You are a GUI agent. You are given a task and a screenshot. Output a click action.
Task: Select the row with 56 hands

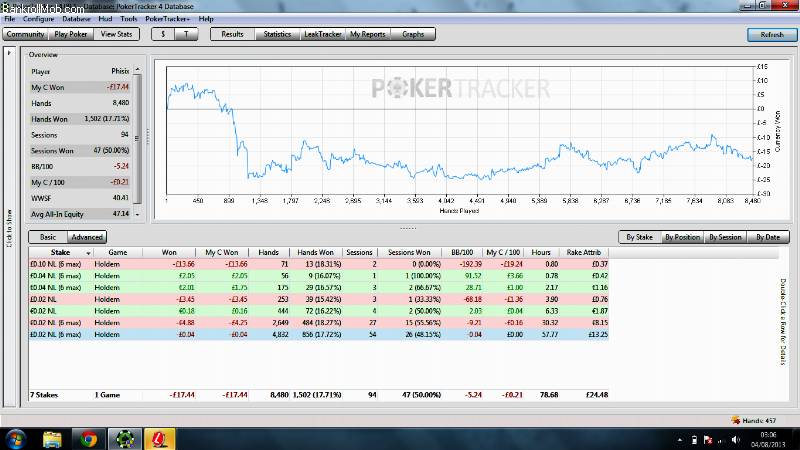pos(318,276)
